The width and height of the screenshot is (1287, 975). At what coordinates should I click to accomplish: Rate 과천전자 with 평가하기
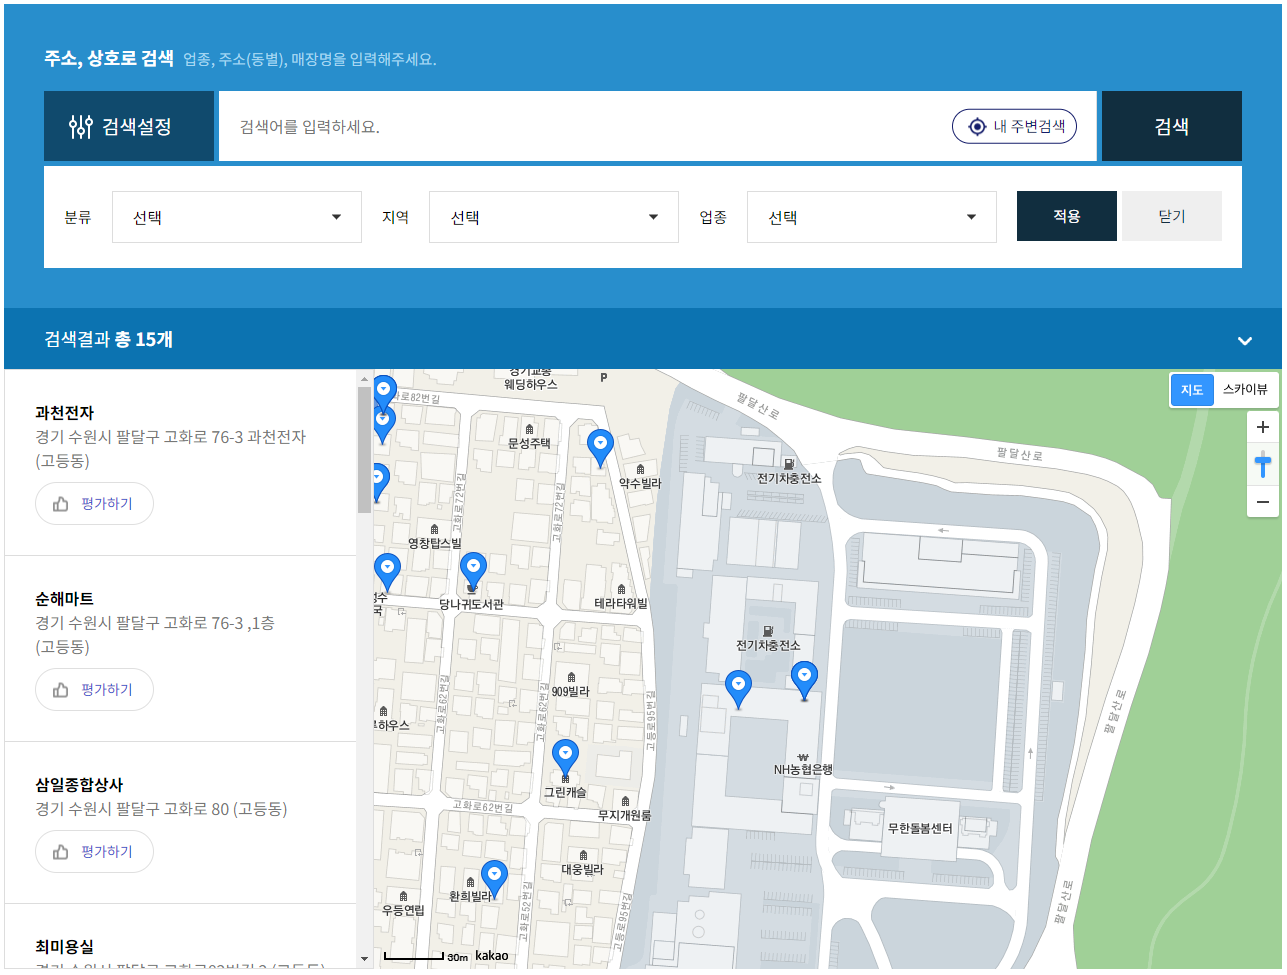coord(95,504)
